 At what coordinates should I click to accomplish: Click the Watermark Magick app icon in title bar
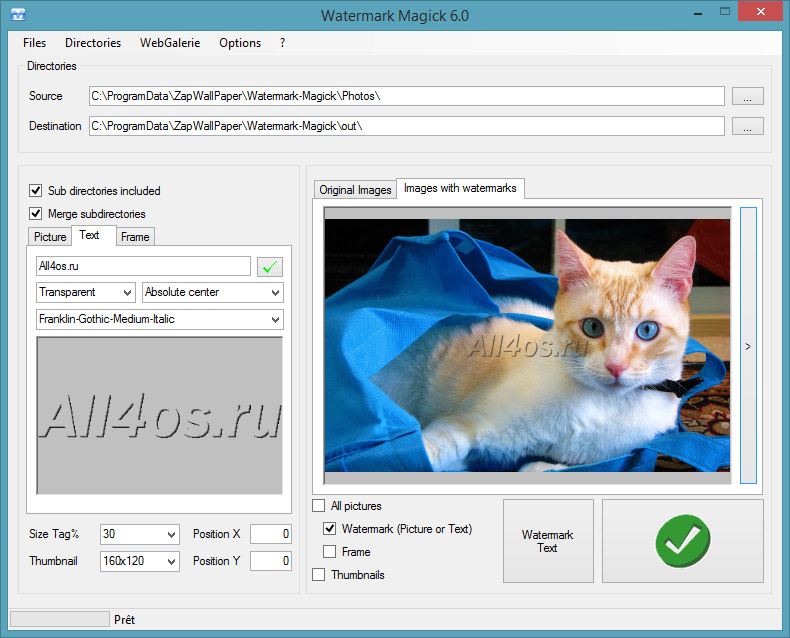point(18,15)
